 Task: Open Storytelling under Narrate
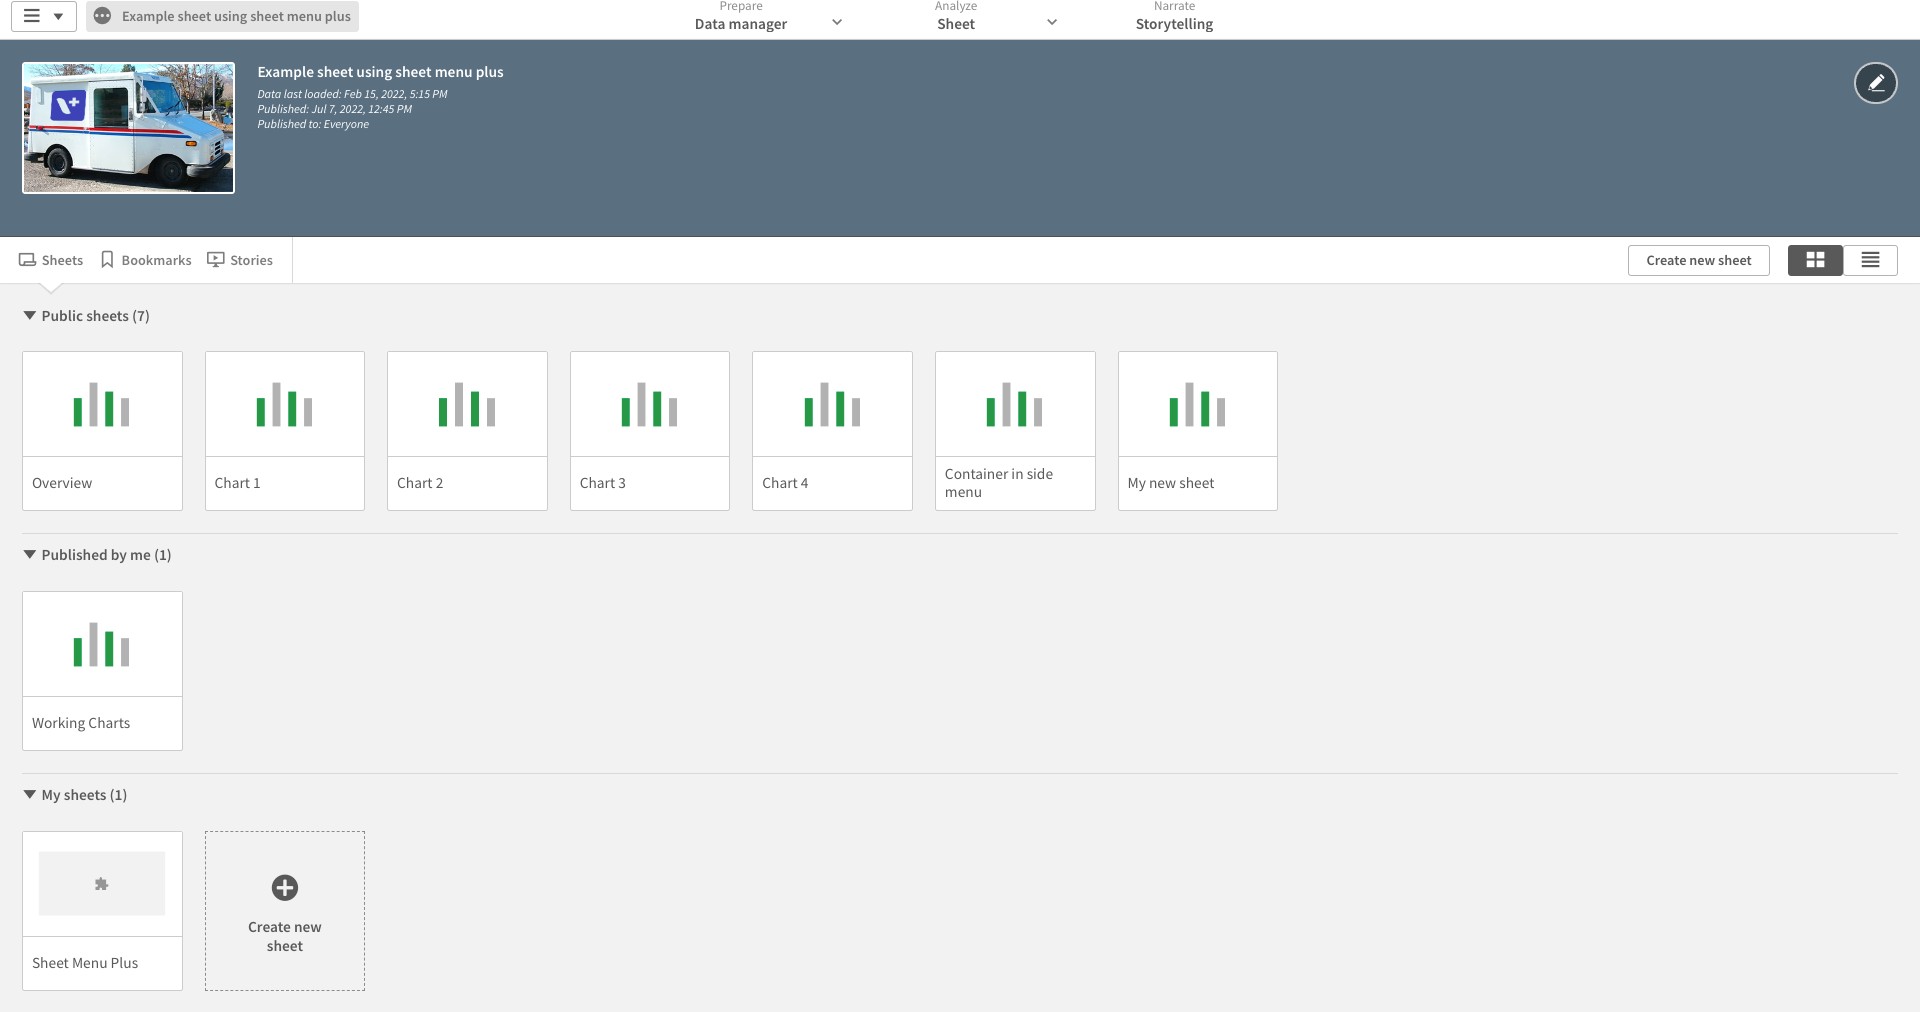click(1174, 24)
